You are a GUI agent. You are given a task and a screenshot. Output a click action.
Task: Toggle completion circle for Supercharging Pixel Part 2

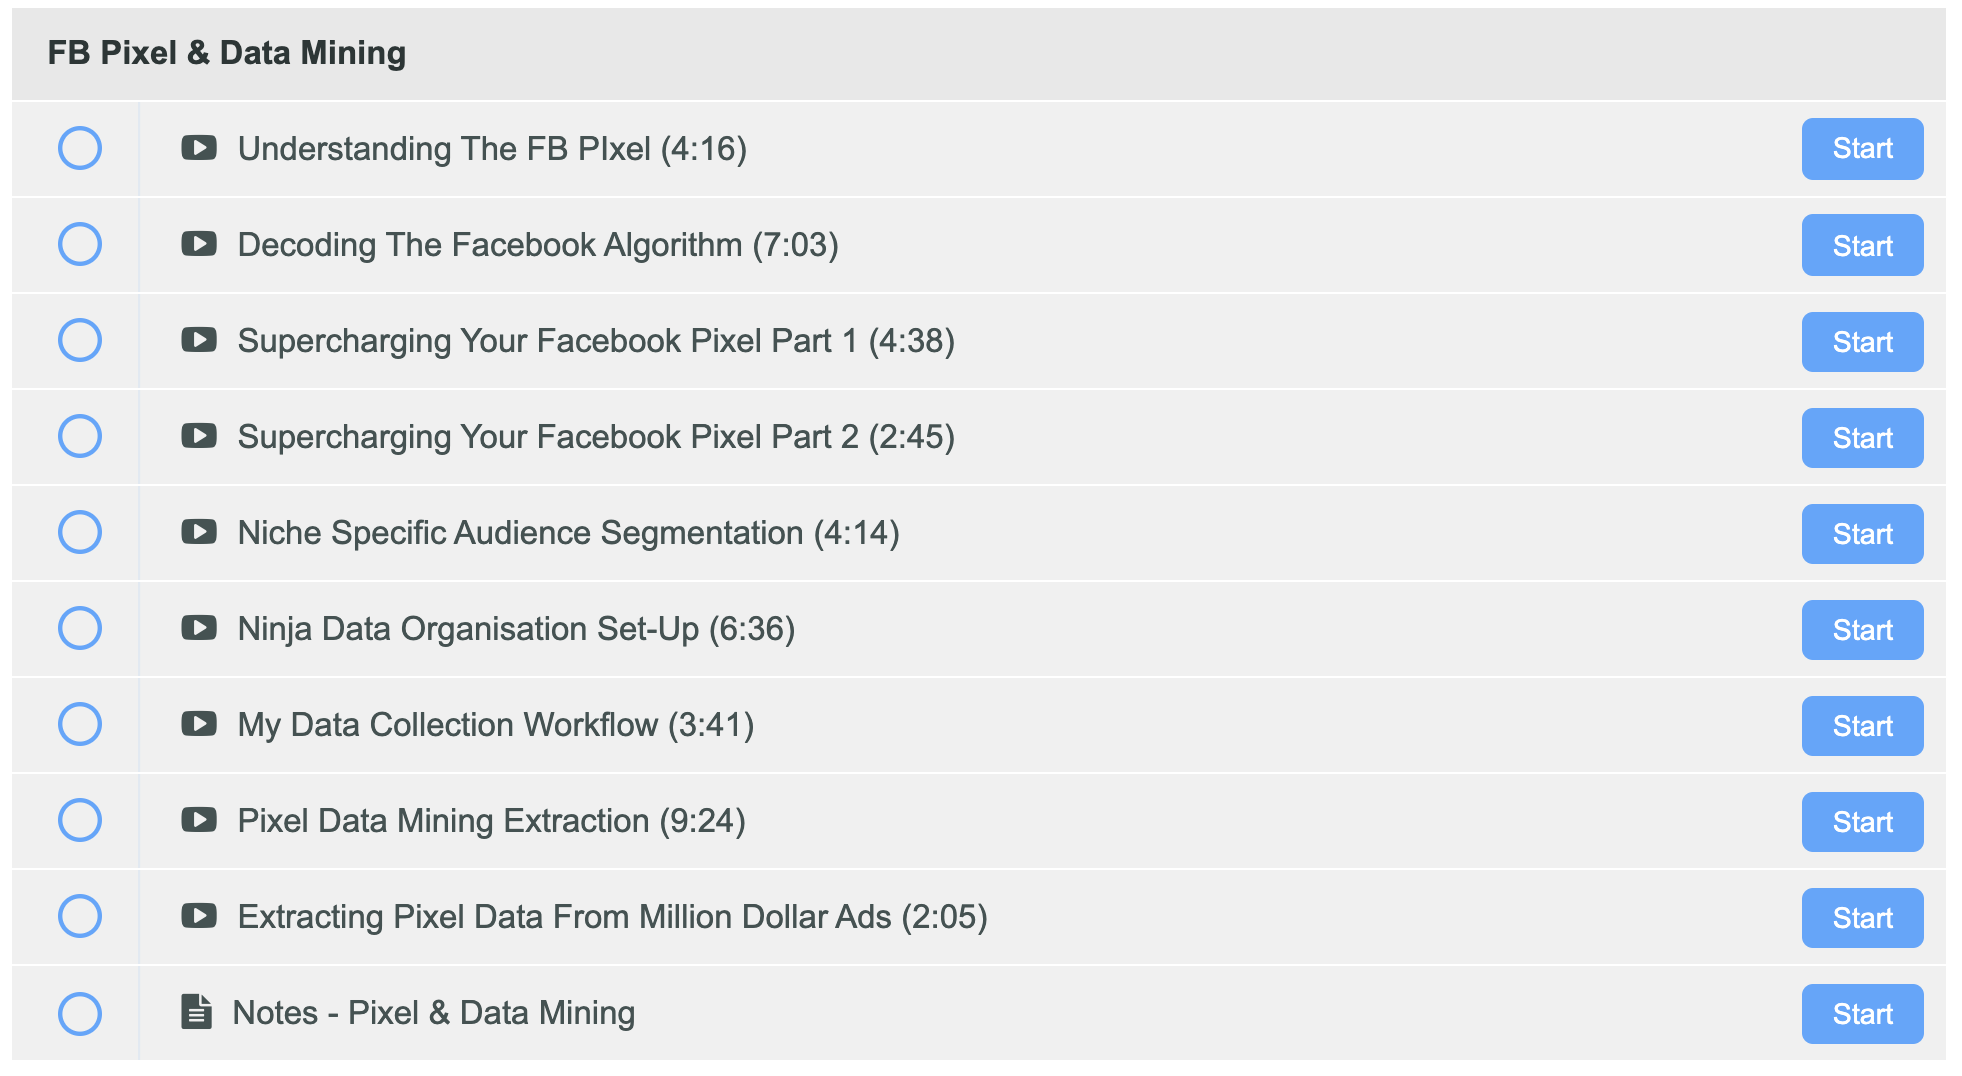coord(80,436)
